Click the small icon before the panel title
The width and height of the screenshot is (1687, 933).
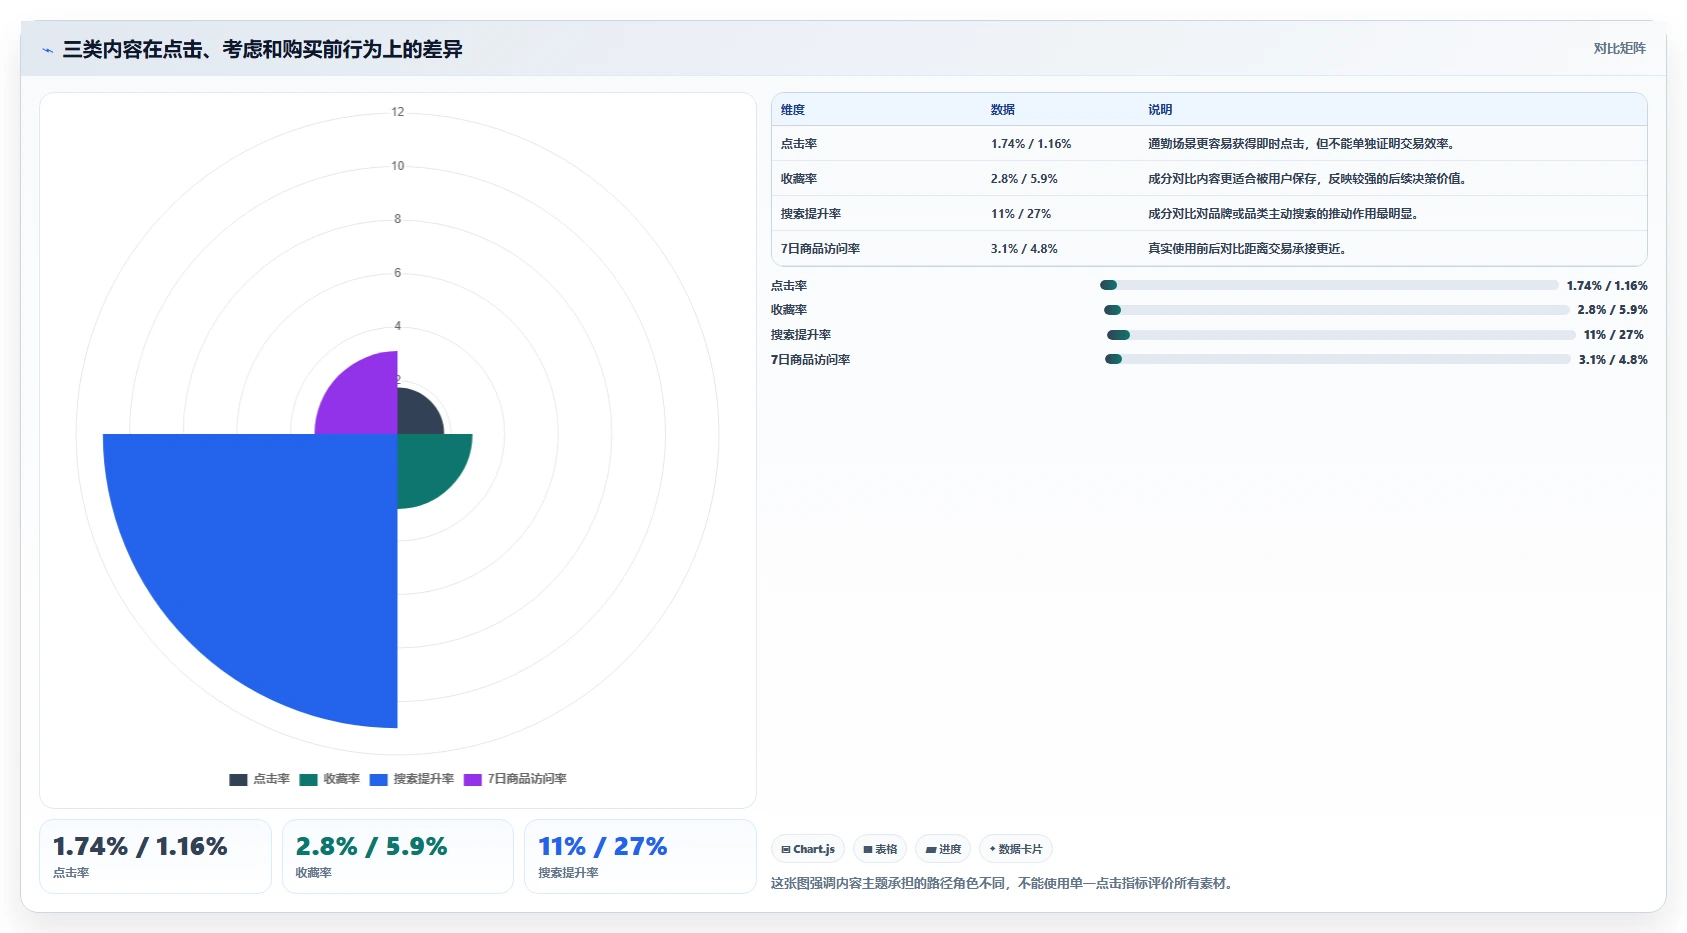pyautogui.click(x=47, y=50)
